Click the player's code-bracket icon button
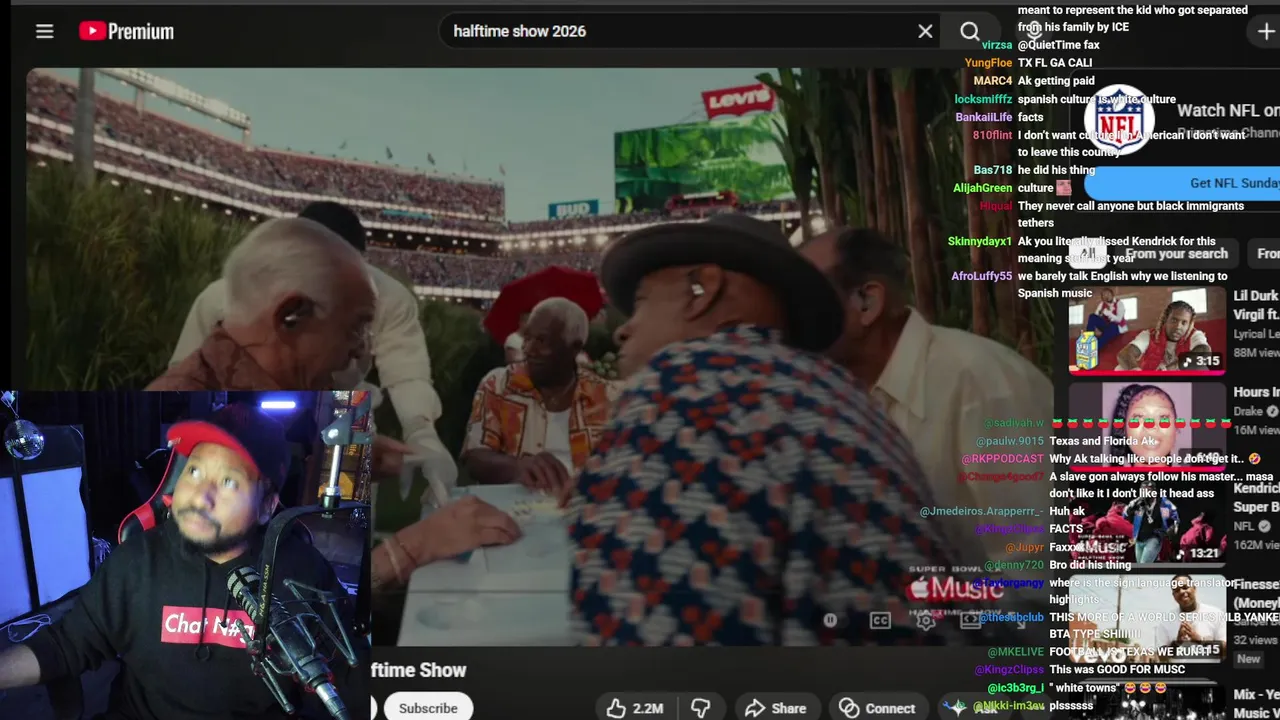The width and height of the screenshot is (1280, 720). (969, 620)
